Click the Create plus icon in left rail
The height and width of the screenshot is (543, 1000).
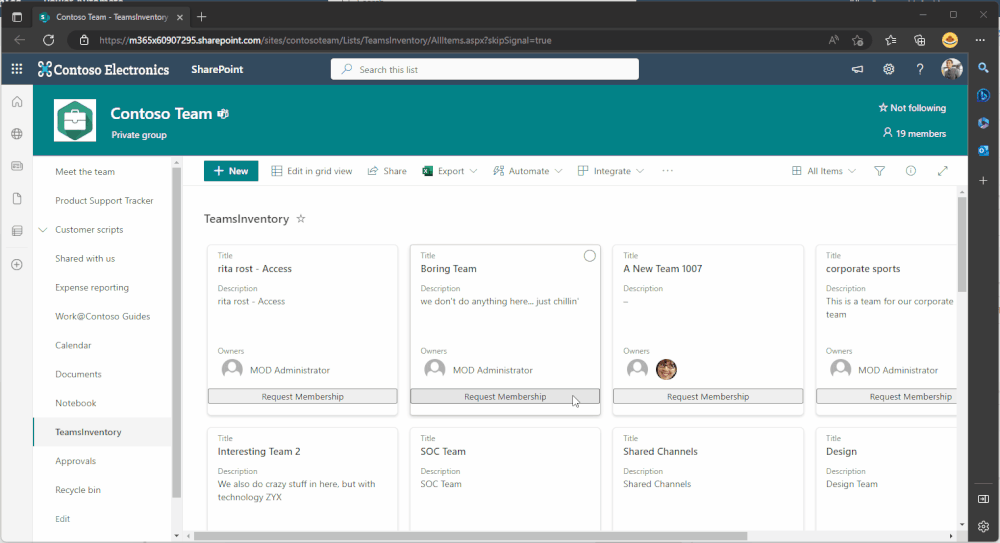pos(17,264)
